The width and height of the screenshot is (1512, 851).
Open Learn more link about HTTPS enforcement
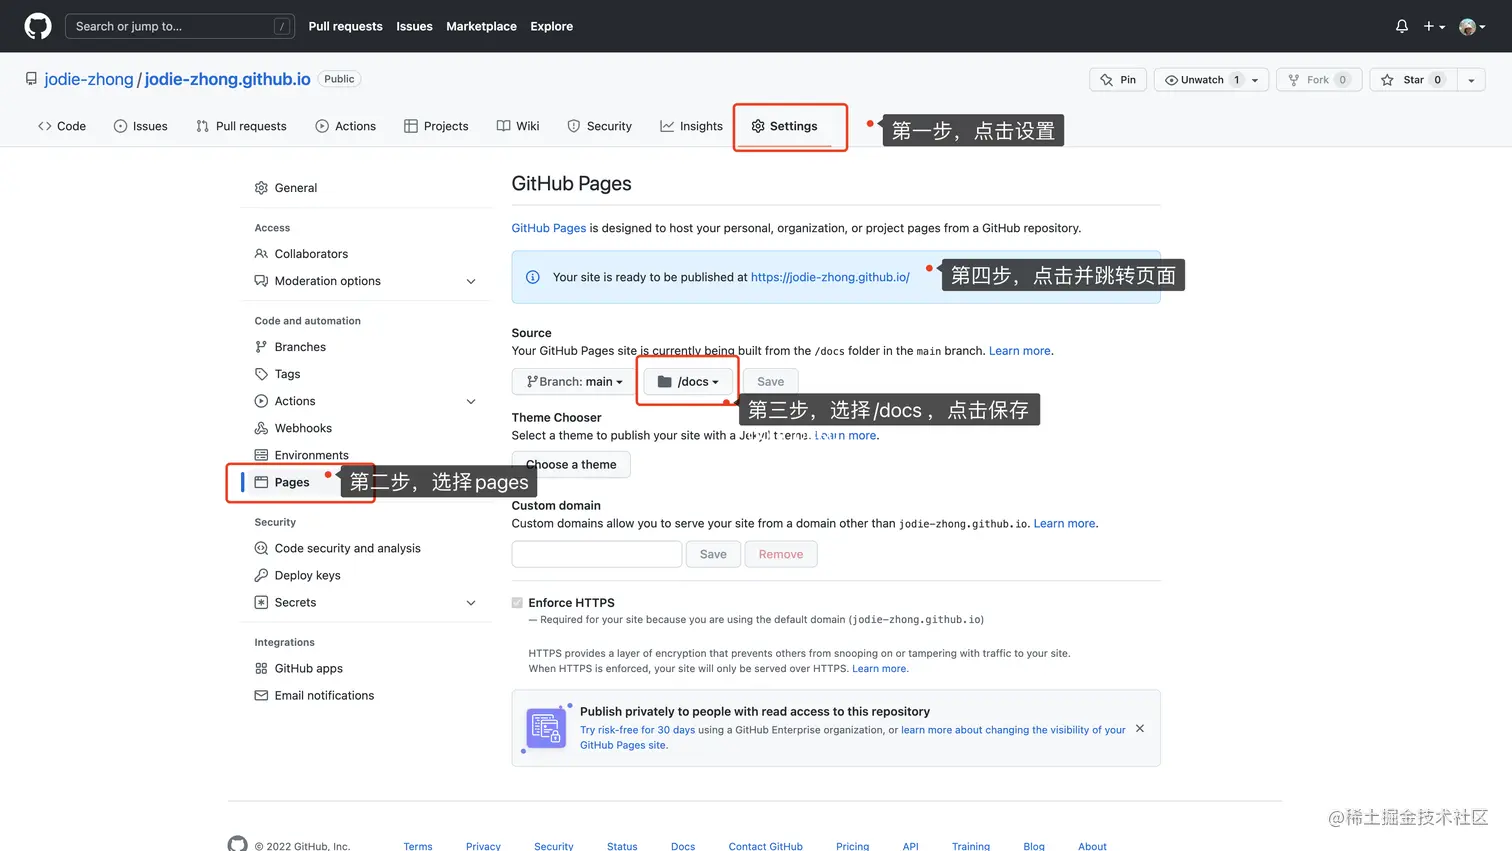point(880,669)
